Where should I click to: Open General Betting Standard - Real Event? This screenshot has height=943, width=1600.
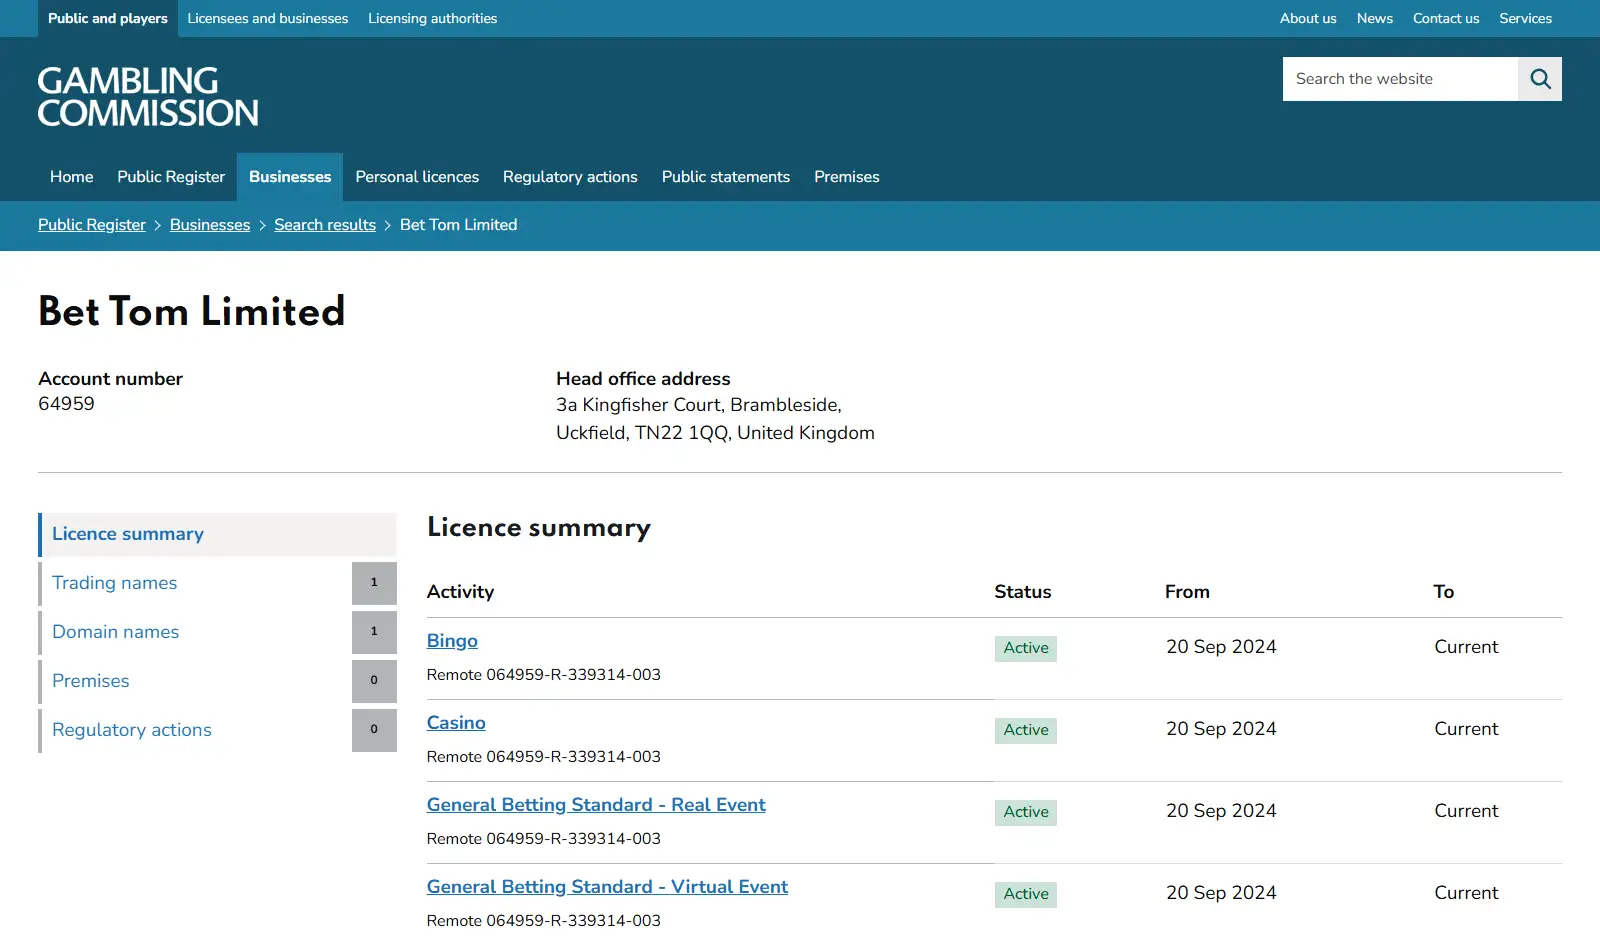pyautogui.click(x=596, y=805)
